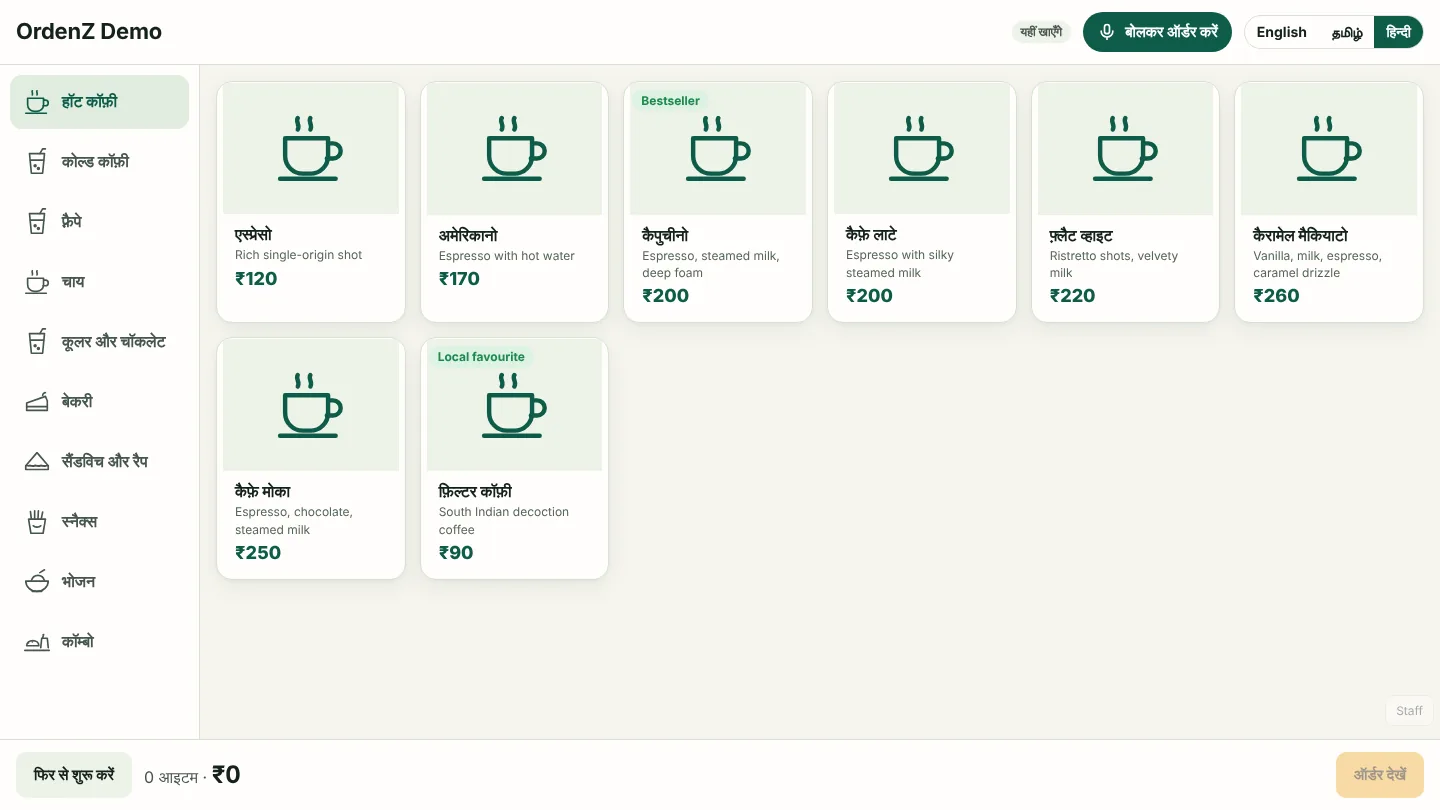The width and height of the screenshot is (1440, 810).
Task: Open the स्नैक्स category label
Action: [79, 522]
